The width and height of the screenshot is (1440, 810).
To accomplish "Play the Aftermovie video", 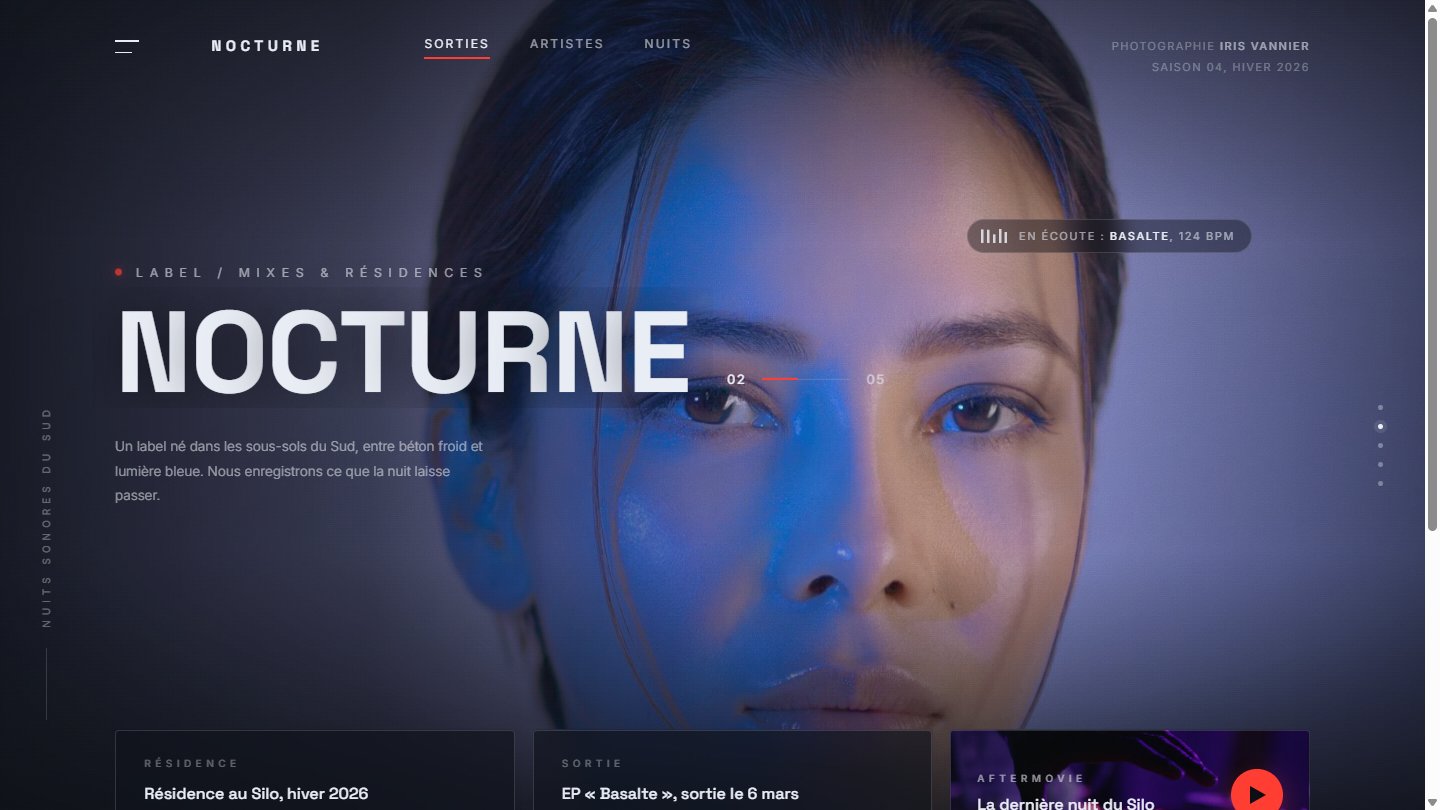I will (x=1256, y=794).
